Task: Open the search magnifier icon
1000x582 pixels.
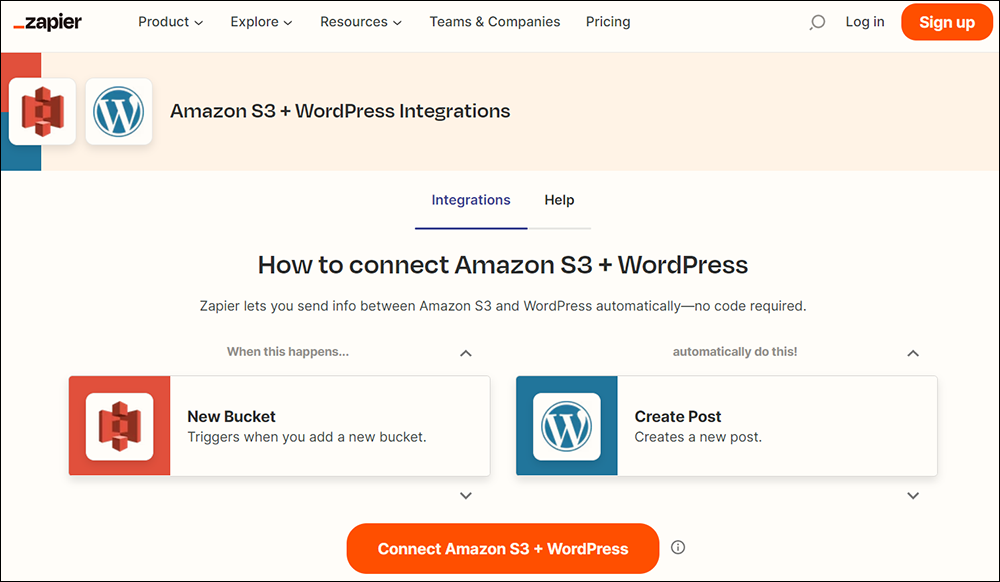Action: tap(817, 22)
